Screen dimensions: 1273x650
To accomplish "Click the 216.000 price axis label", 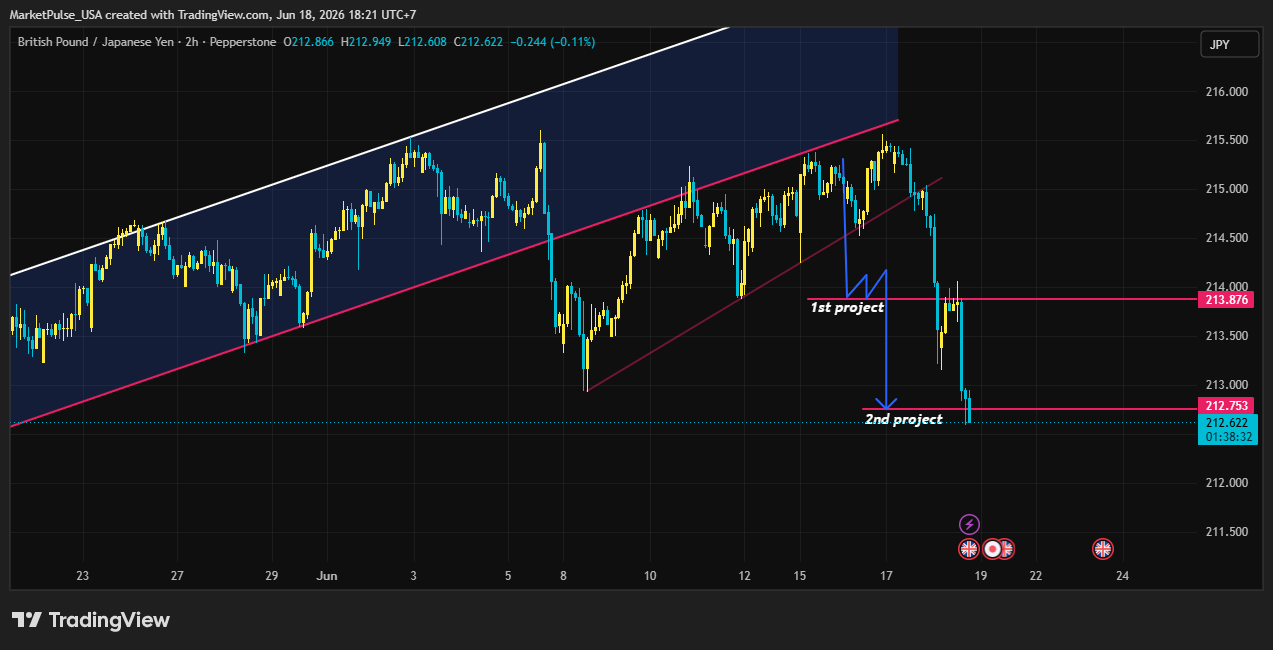I will (x=1227, y=92).
